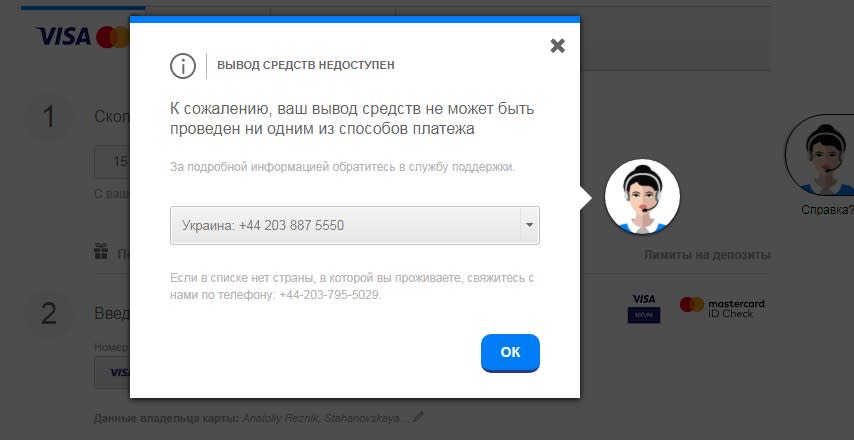Click step 2 number circle

[49, 314]
